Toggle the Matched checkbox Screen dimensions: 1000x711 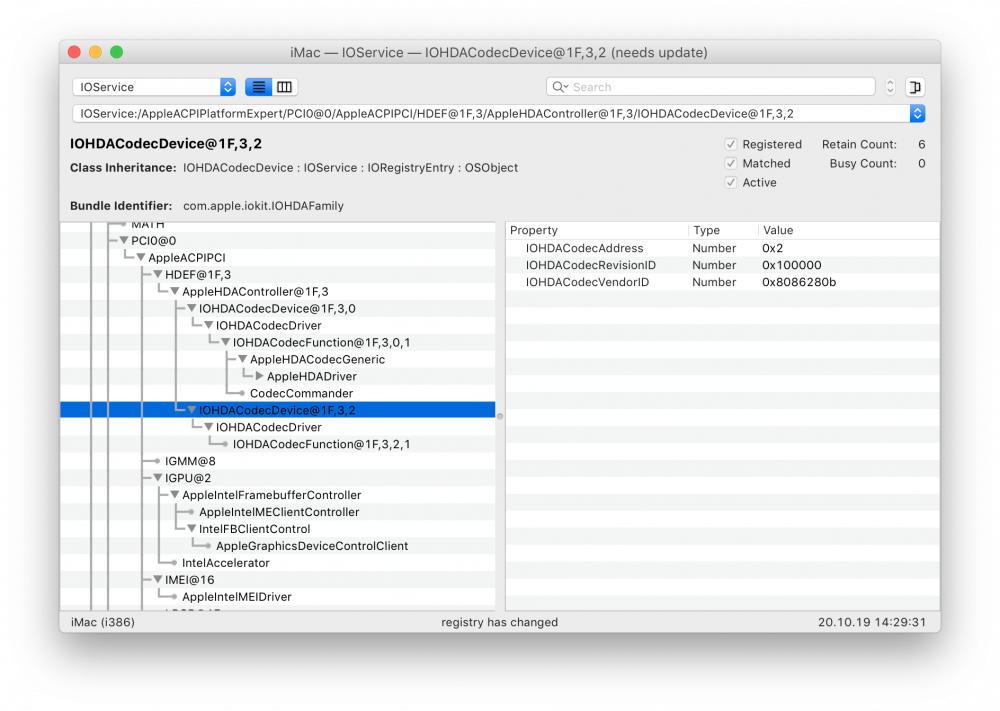tap(731, 163)
